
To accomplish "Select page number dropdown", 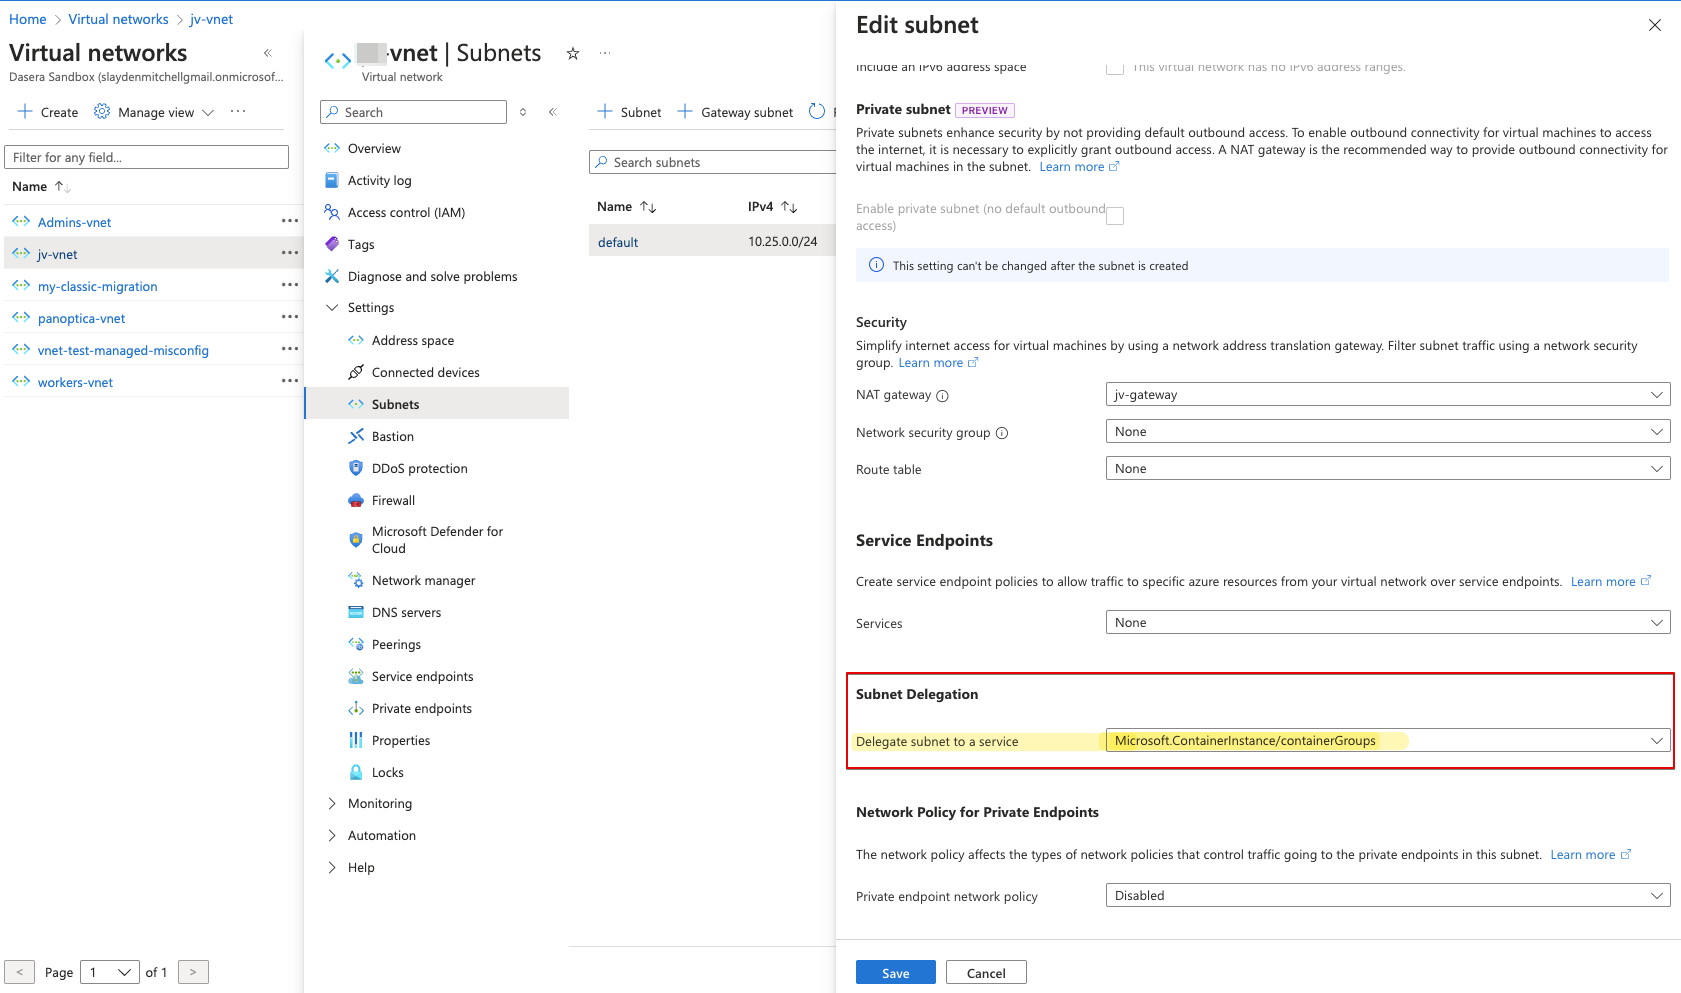I will 110,972.
